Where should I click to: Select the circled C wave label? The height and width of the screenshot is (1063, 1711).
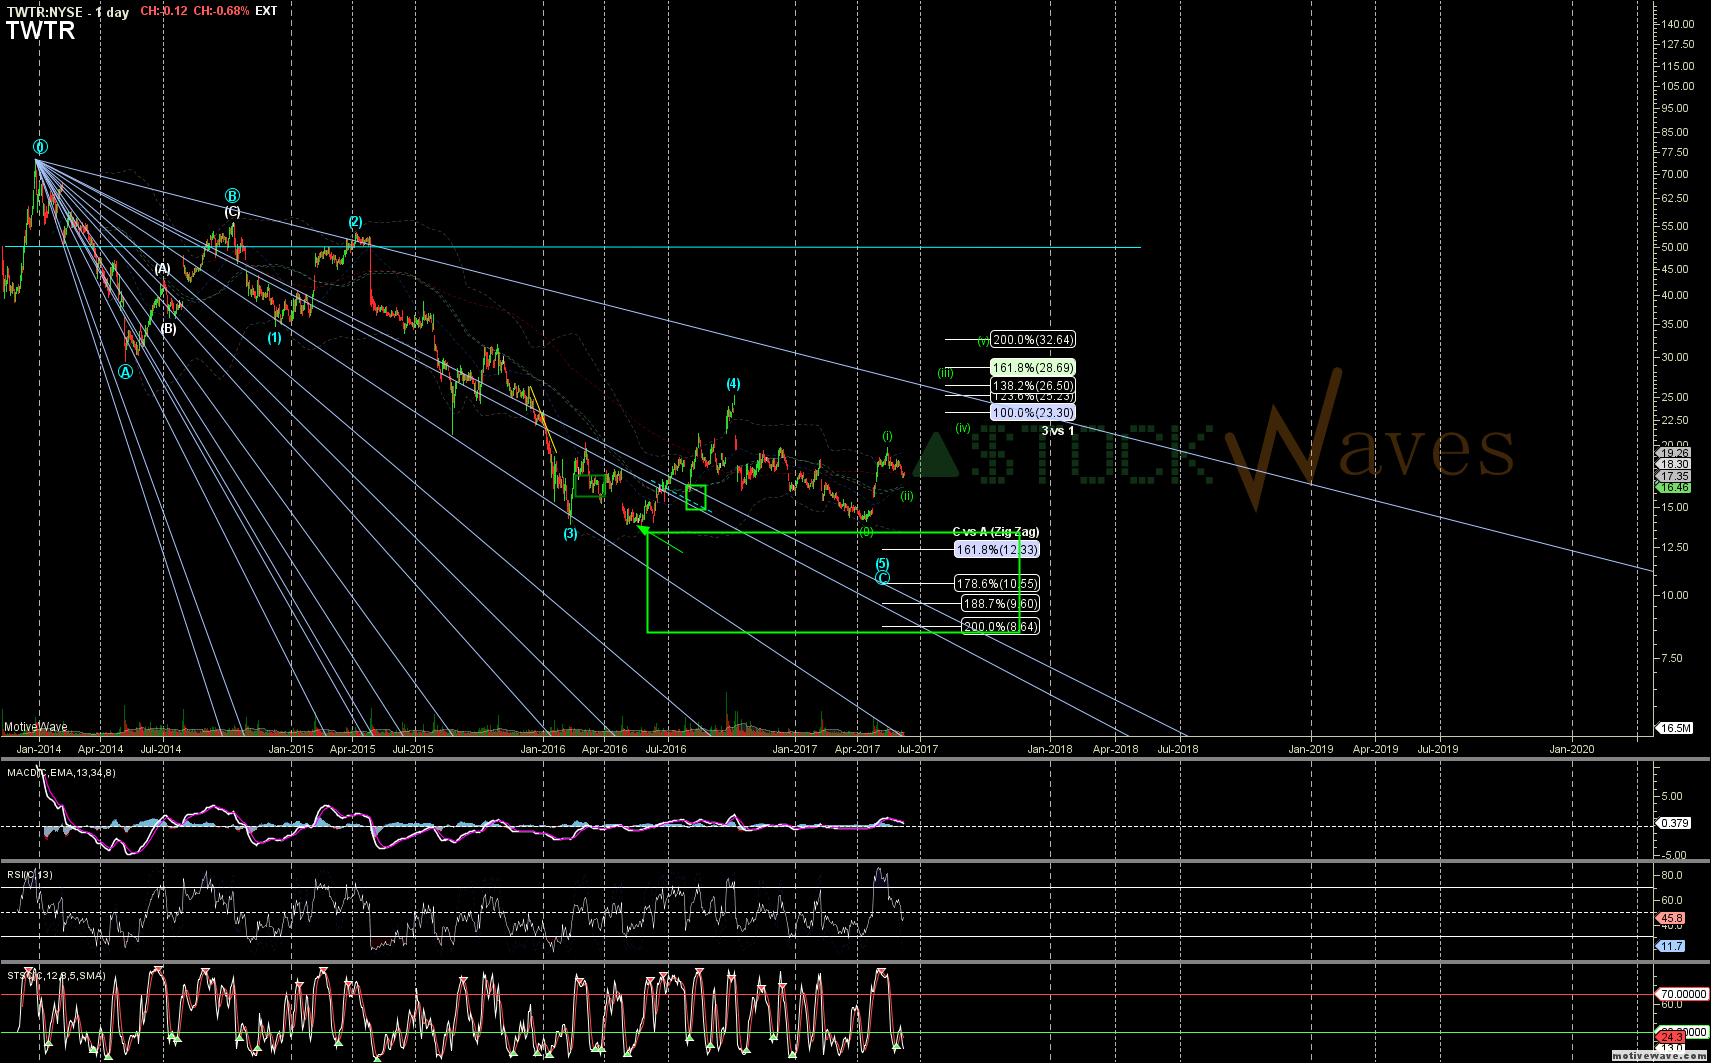pos(883,579)
